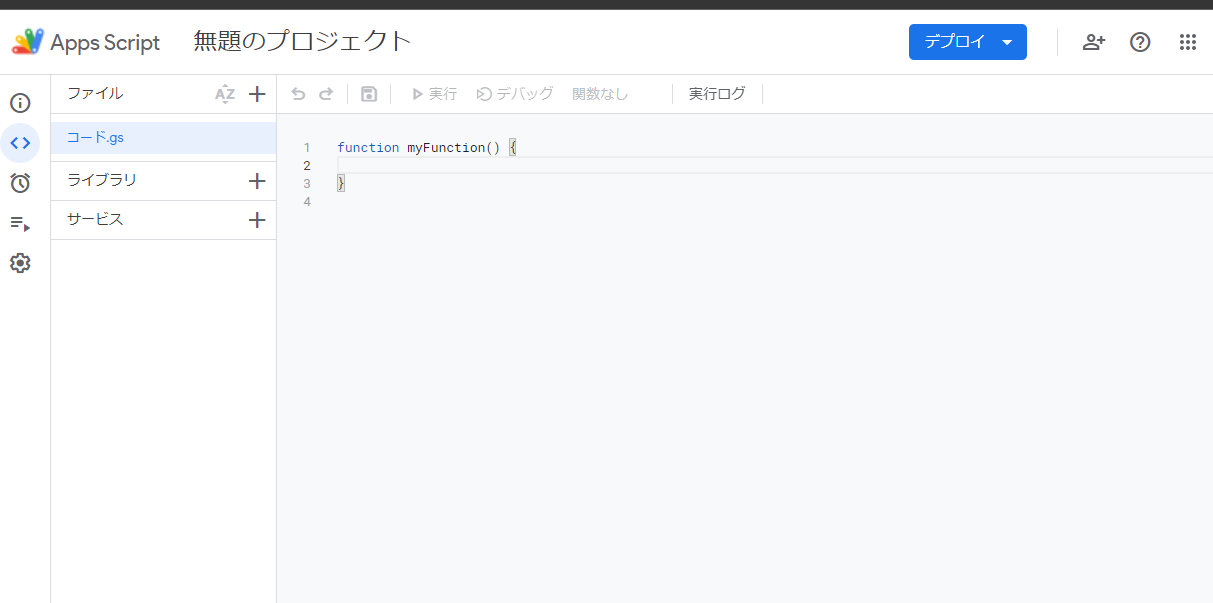Run the script with 実行

[432, 93]
